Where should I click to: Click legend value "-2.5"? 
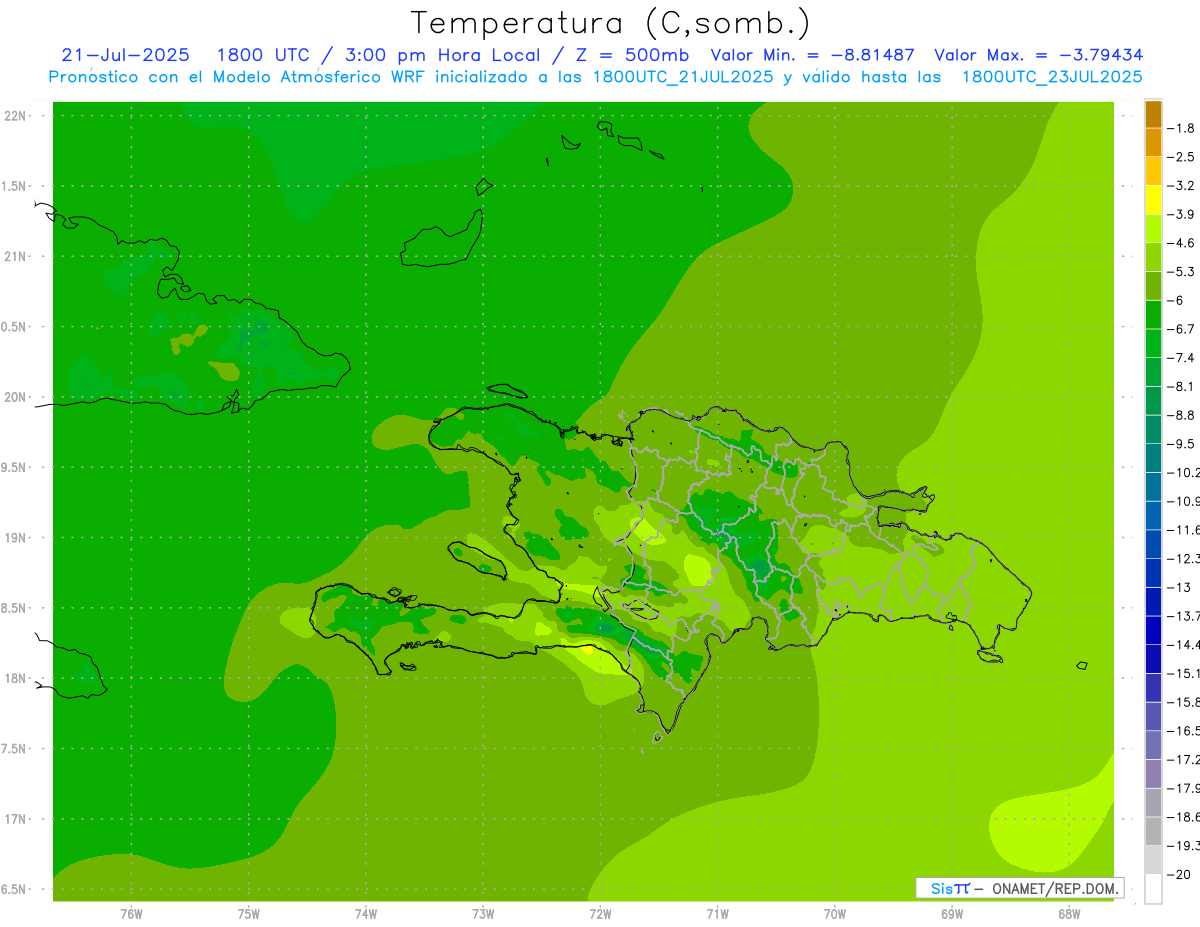click(x=1181, y=157)
